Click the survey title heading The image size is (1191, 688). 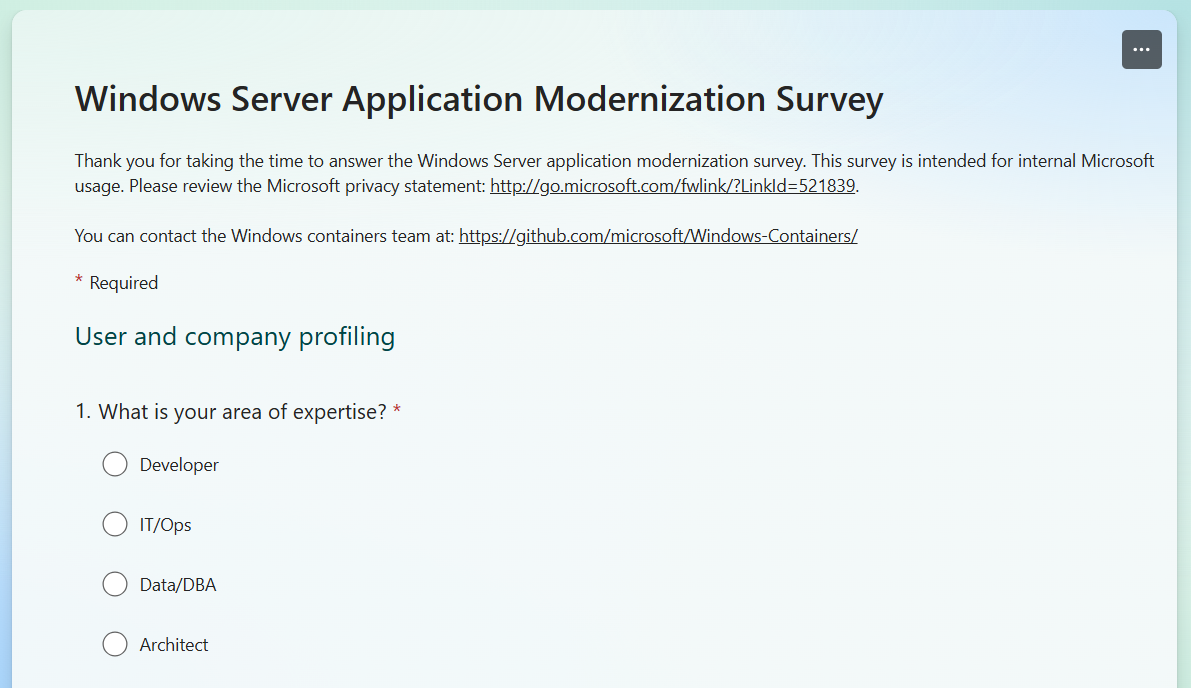pyautogui.click(x=478, y=99)
